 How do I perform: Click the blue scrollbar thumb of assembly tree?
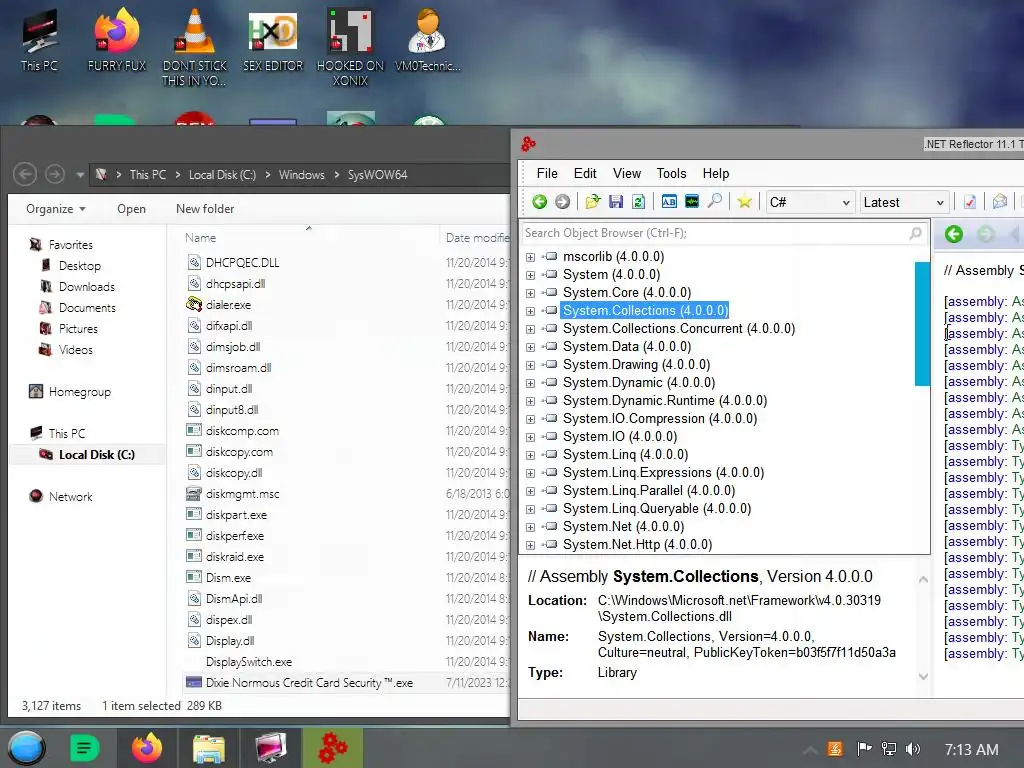click(x=922, y=324)
